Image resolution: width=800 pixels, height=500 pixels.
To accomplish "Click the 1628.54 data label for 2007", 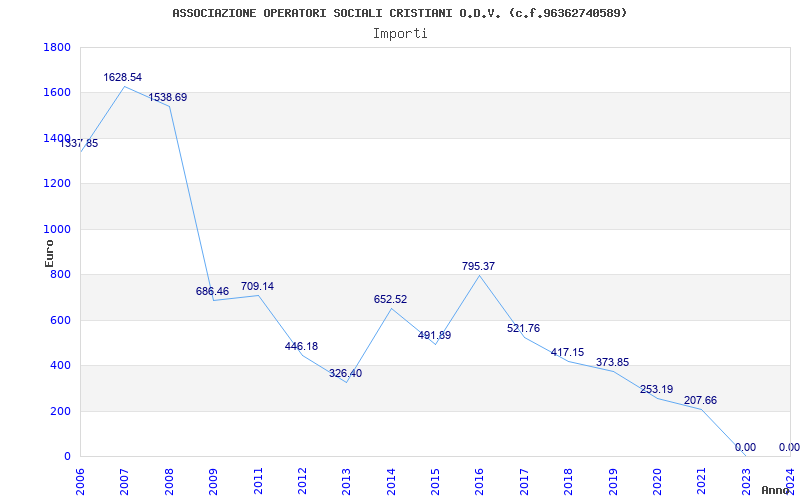I will (x=122, y=78).
